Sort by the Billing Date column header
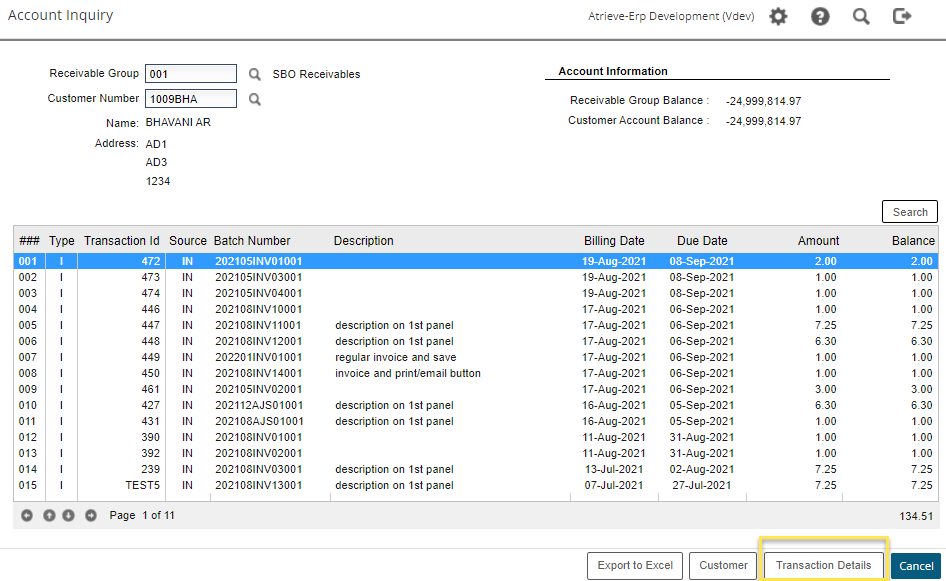This screenshot has width=946, height=581. tap(614, 241)
